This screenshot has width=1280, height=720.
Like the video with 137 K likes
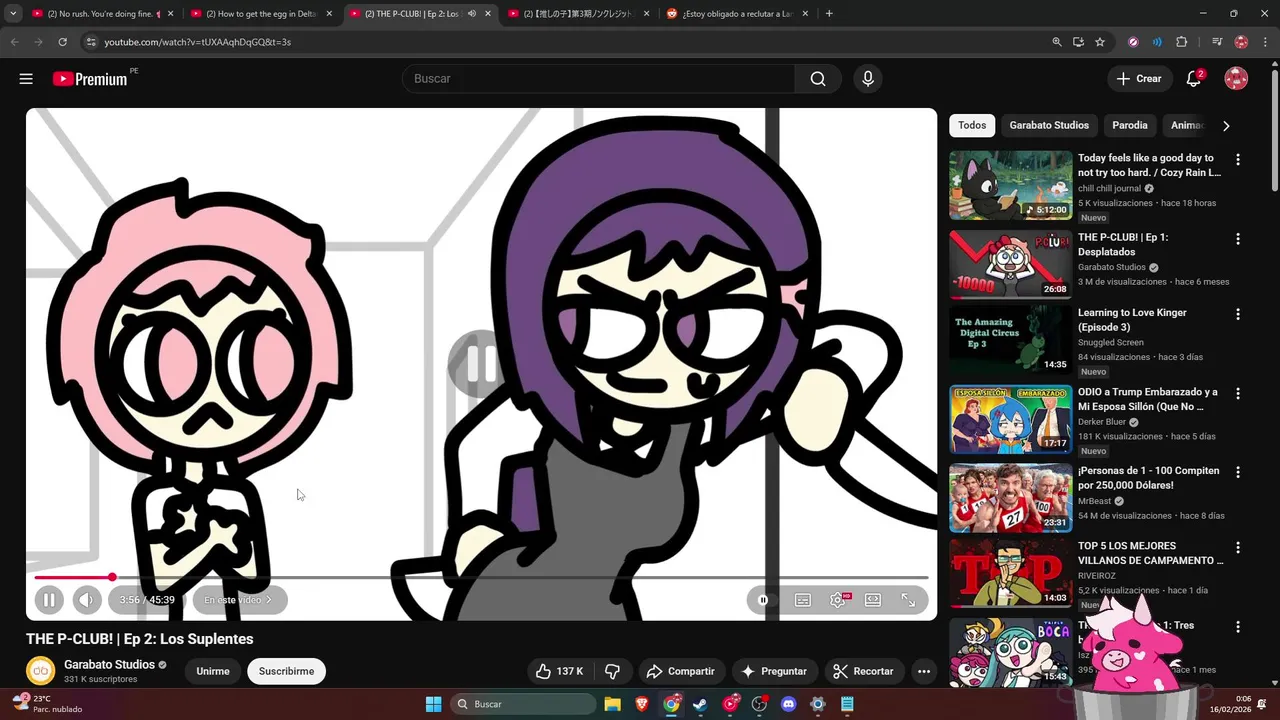560,671
